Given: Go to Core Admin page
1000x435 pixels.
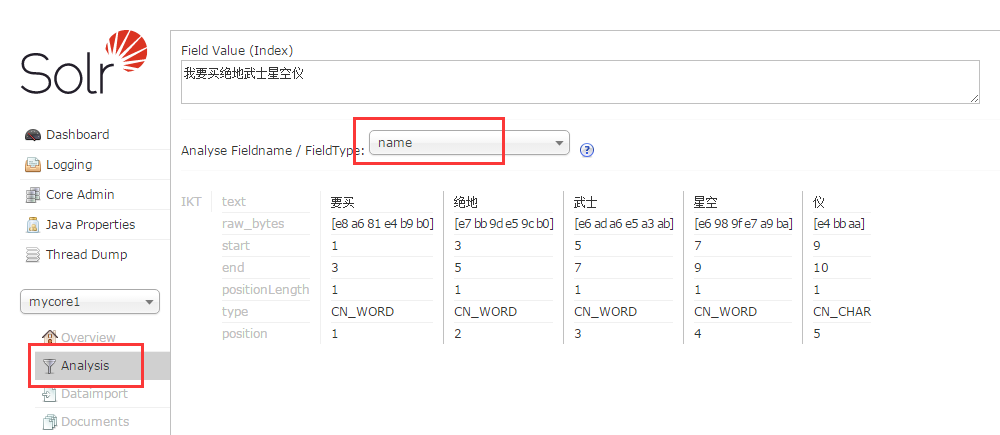Looking at the screenshot, I should click(80, 195).
